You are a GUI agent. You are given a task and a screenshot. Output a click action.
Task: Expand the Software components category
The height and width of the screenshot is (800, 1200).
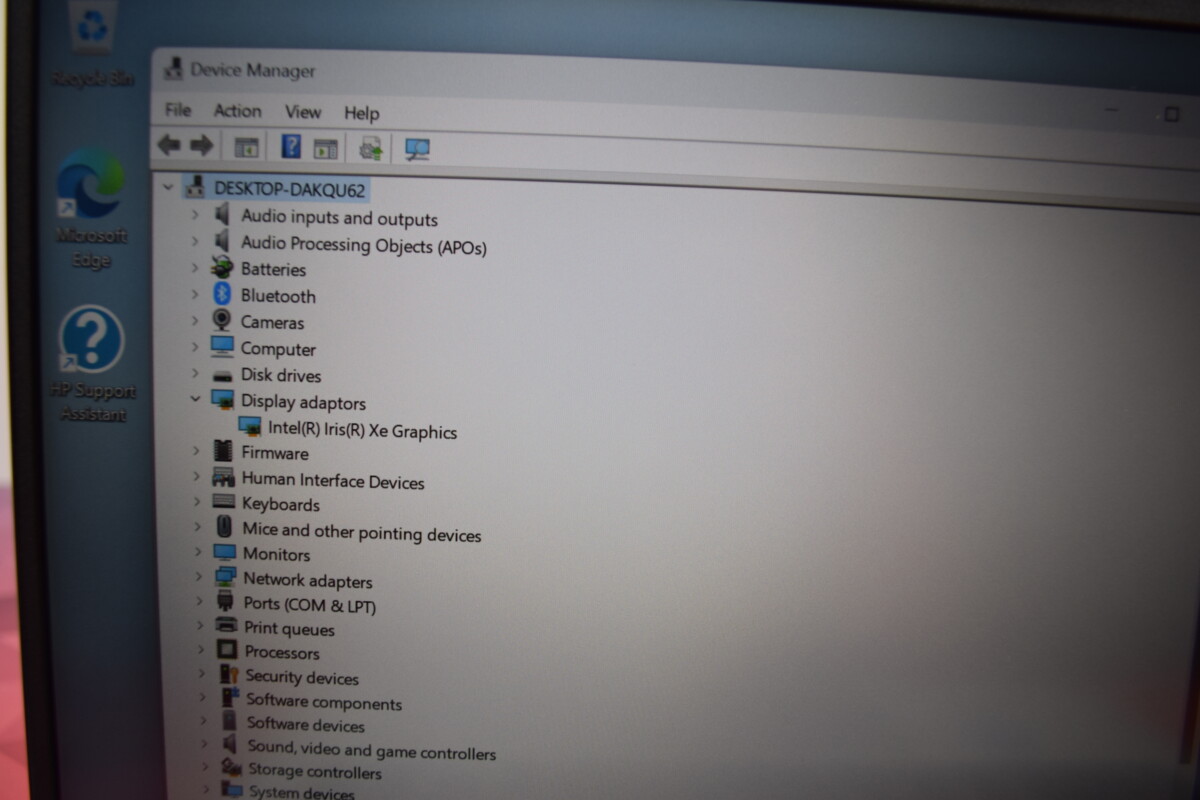[202, 698]
